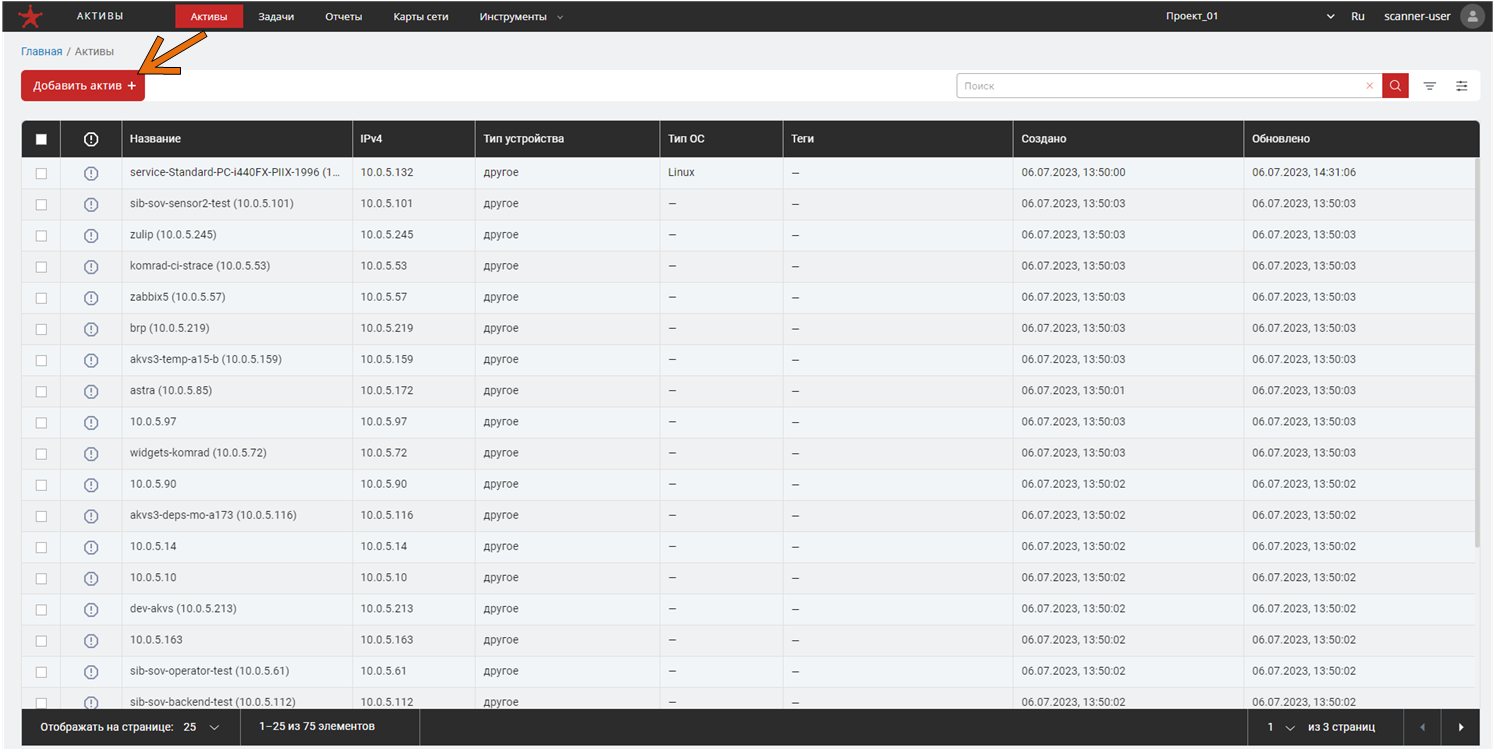This screenshot has width=1493, height=749.
Task: Click status icon for 10.0.5.97 row
Action: [x=91, y=422]
